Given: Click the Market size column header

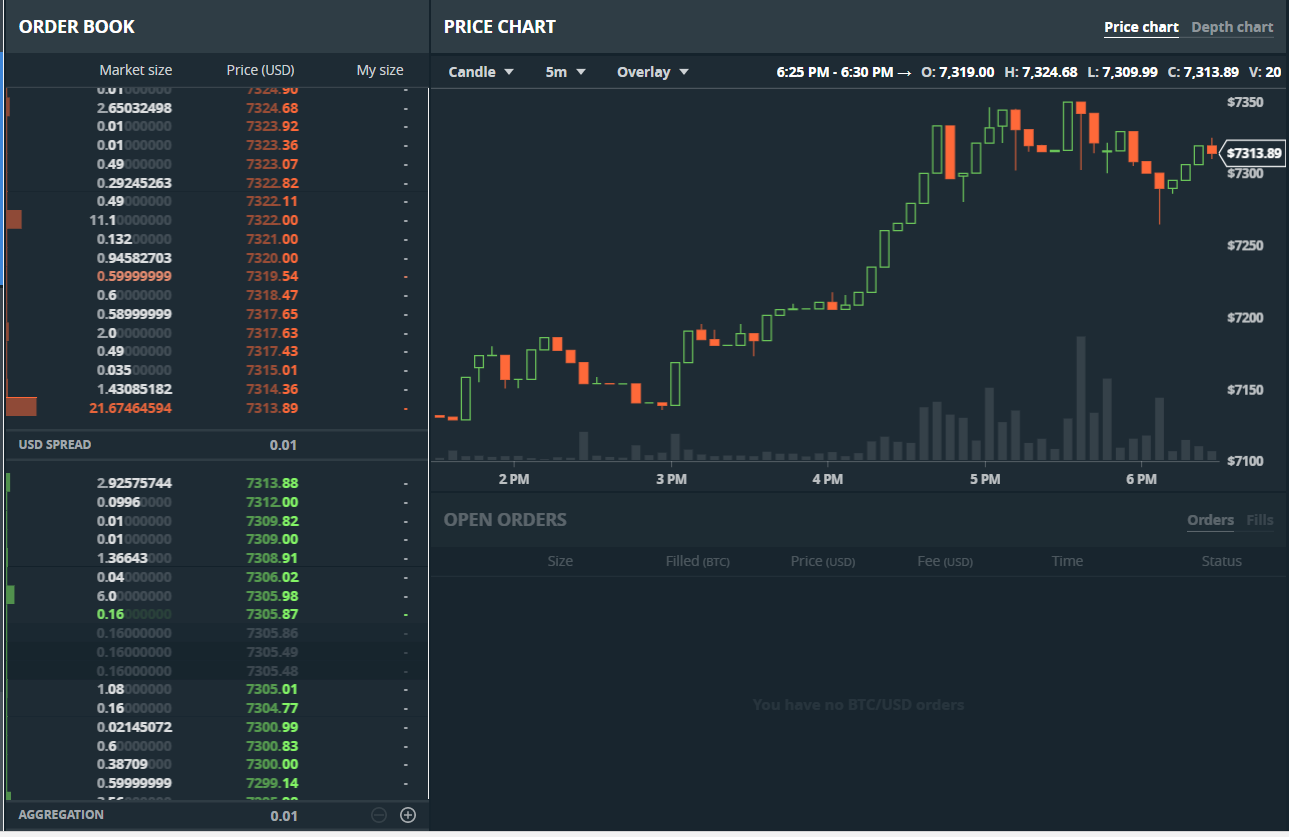Looking at the screenshot, I should point(135,70).
